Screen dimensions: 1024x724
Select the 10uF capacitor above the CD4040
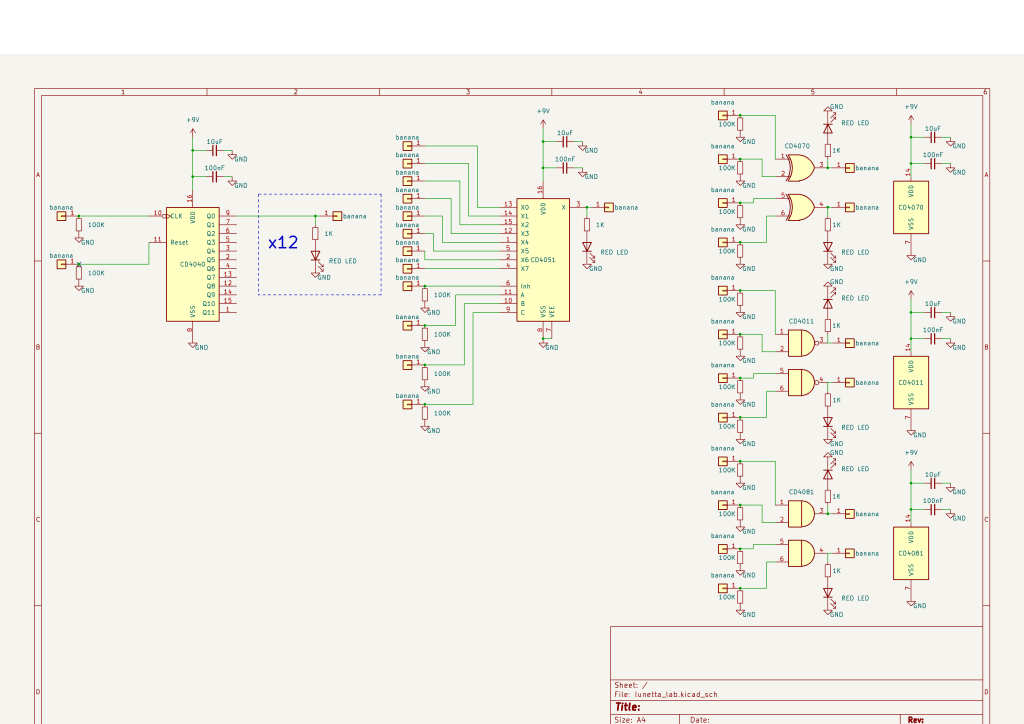(x=214, y=152)
